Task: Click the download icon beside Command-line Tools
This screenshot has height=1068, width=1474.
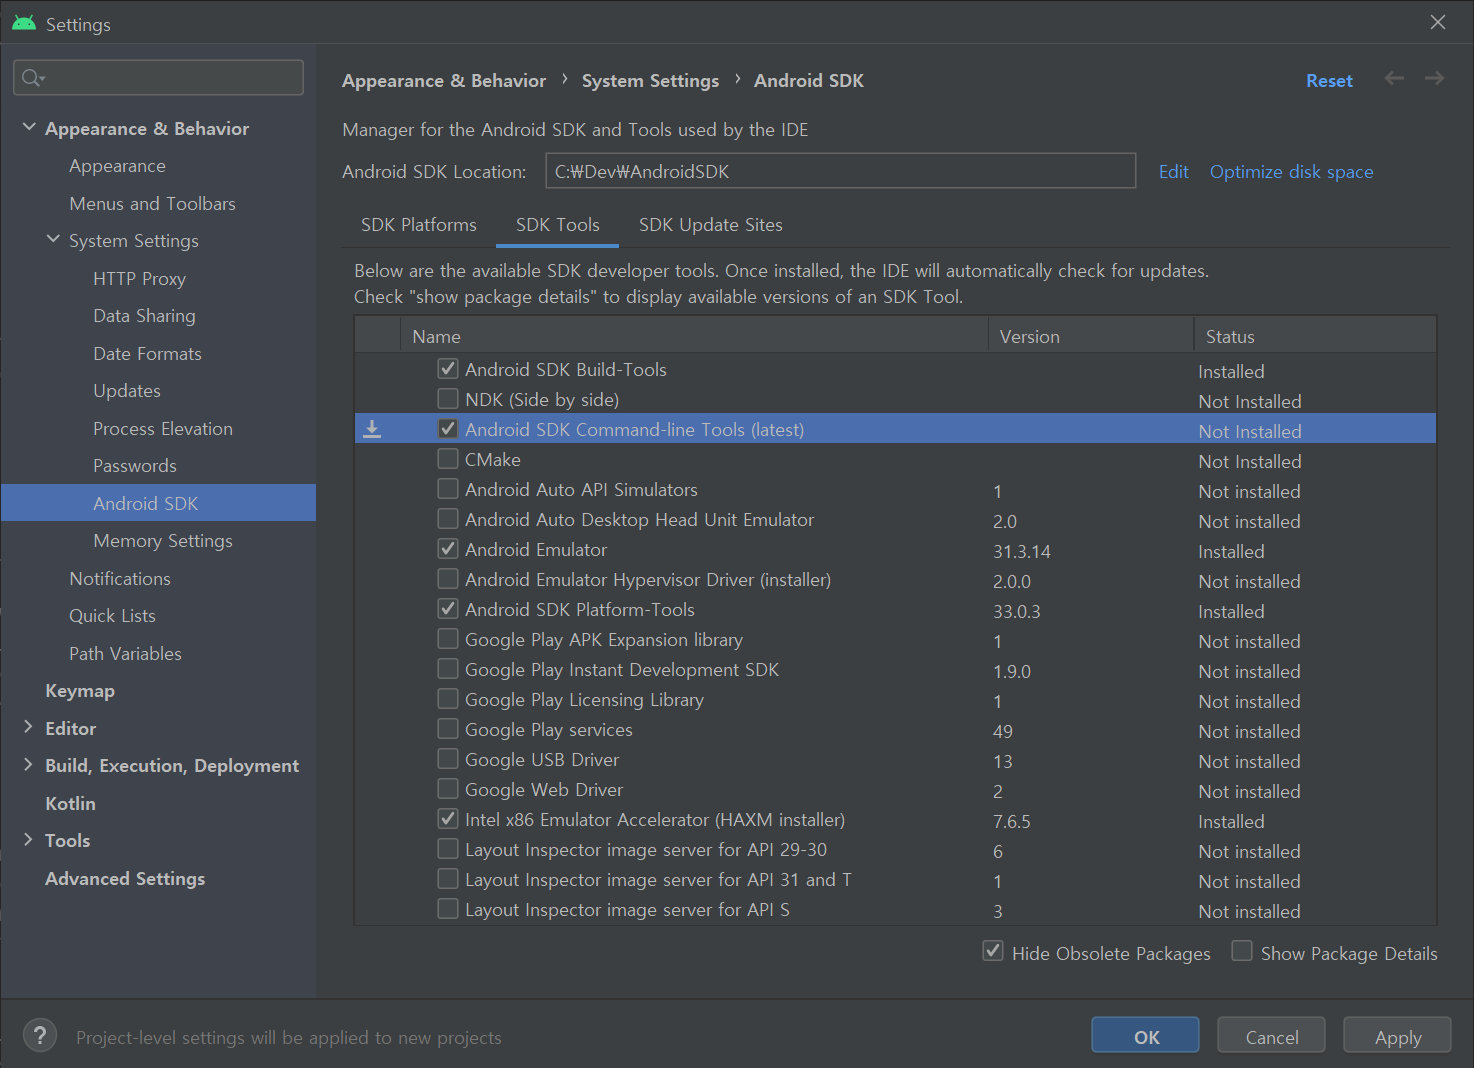Action: tap(372, 429)
